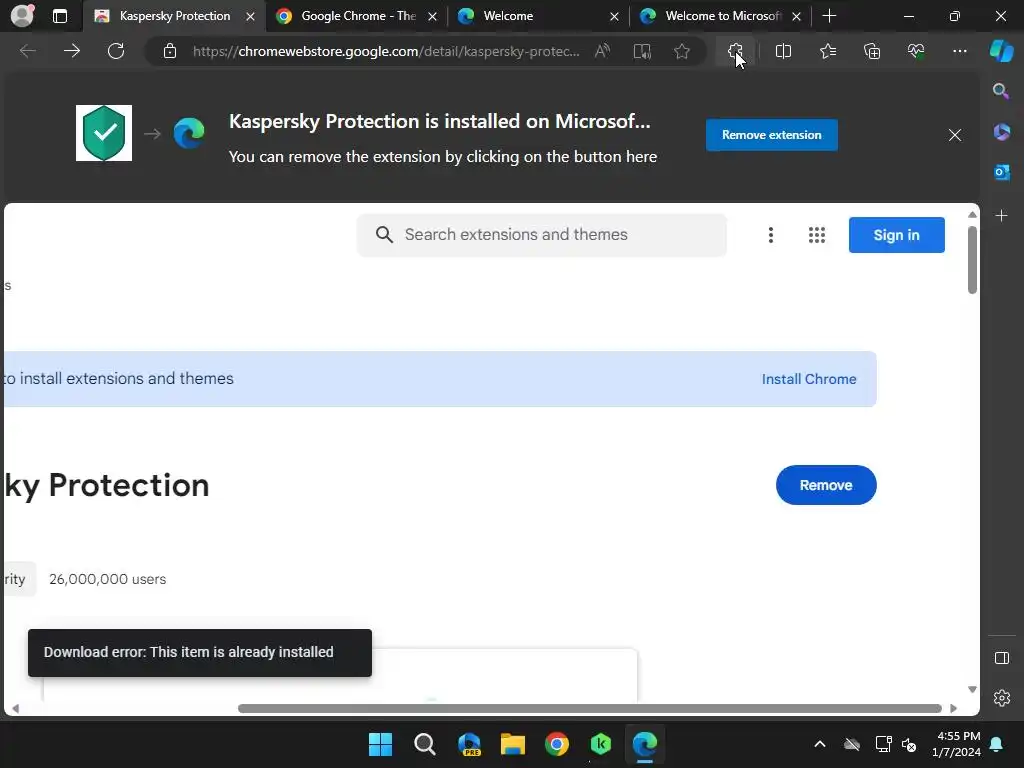Image resolution: width=1024 pixels, height=768 pixels.
Task: Open a new tab with plus button
Action: coord(829,16)
